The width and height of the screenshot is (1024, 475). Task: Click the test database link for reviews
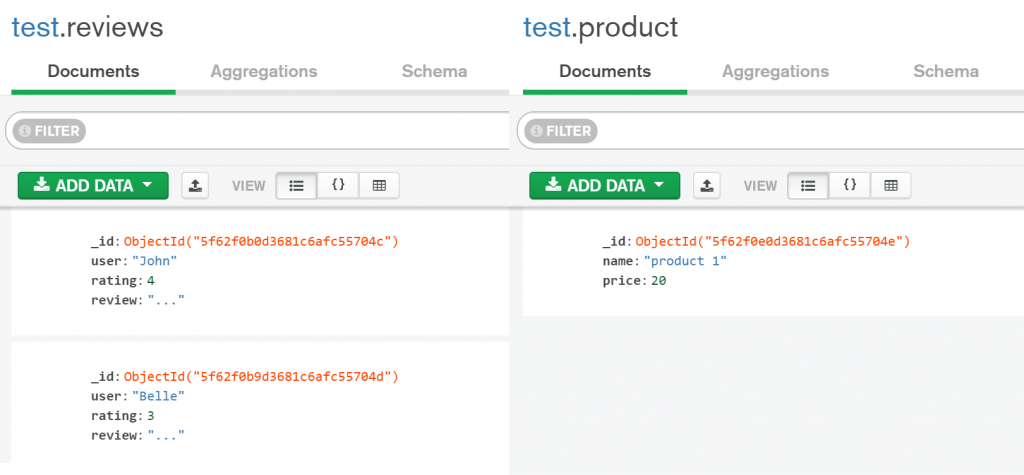(x=34, y=27)
